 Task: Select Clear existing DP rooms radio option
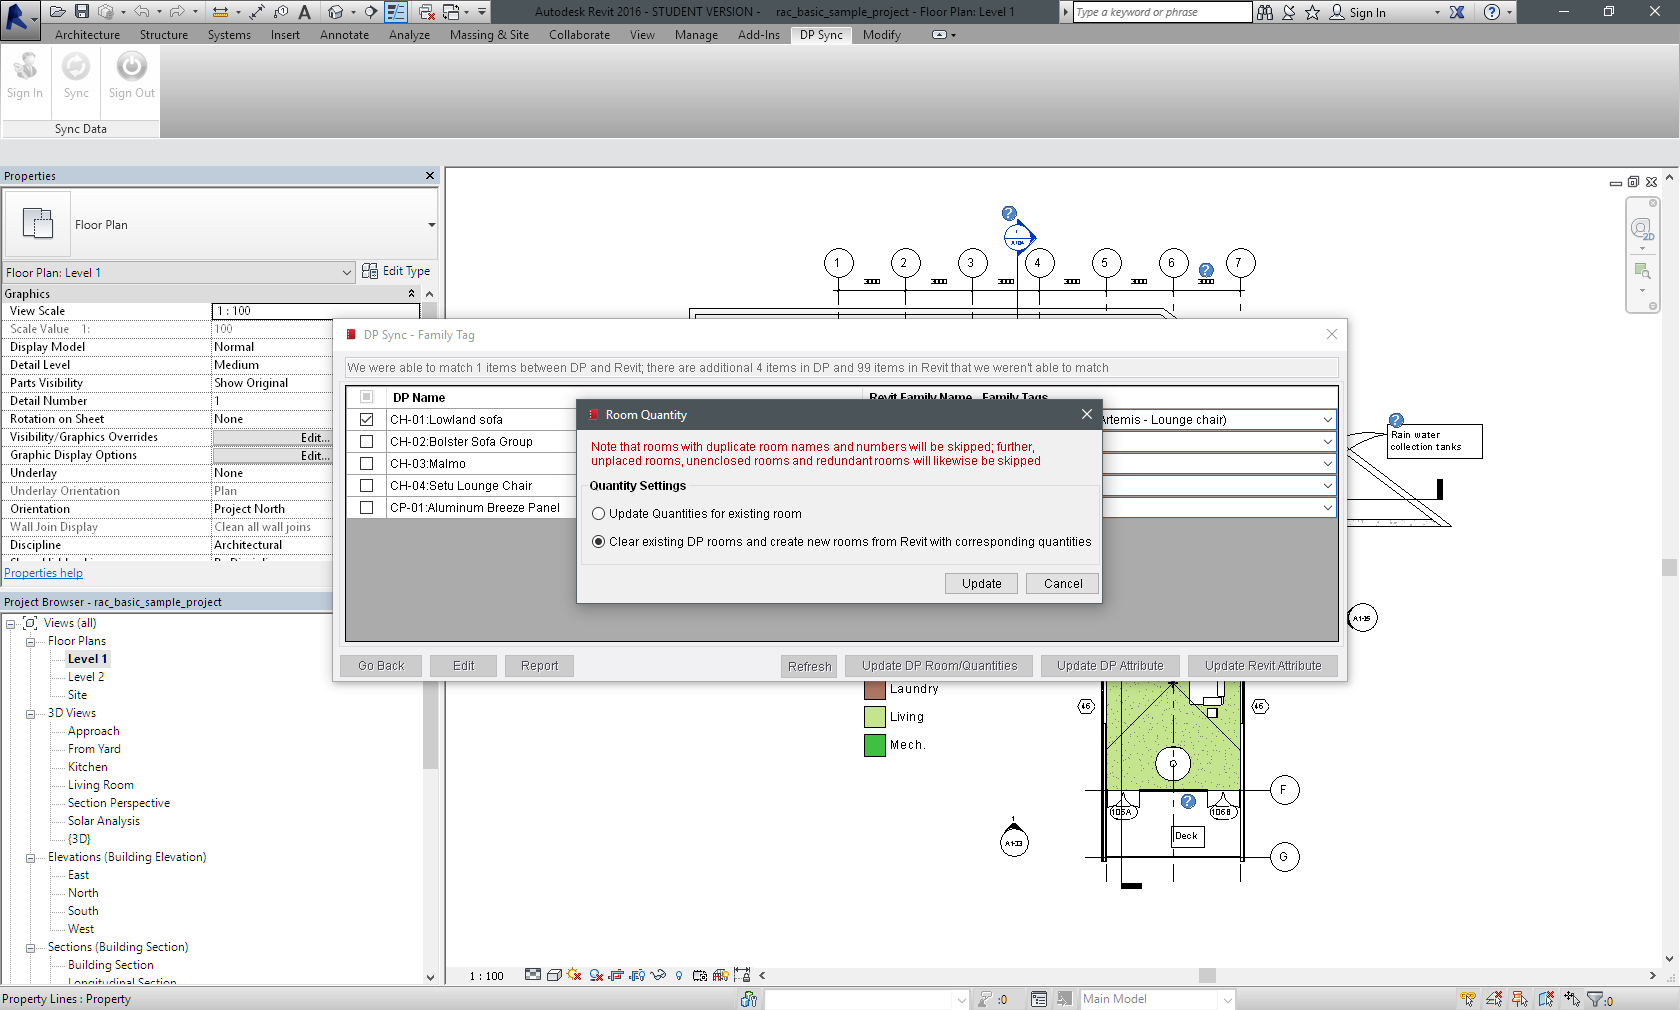point(598,542)
